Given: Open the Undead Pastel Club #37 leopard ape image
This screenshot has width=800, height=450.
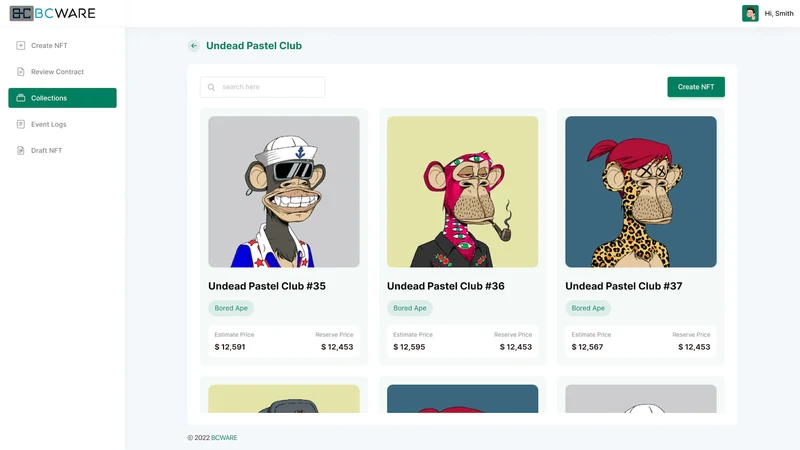Looking at the screenshot, I should click(x=641, y=192).
